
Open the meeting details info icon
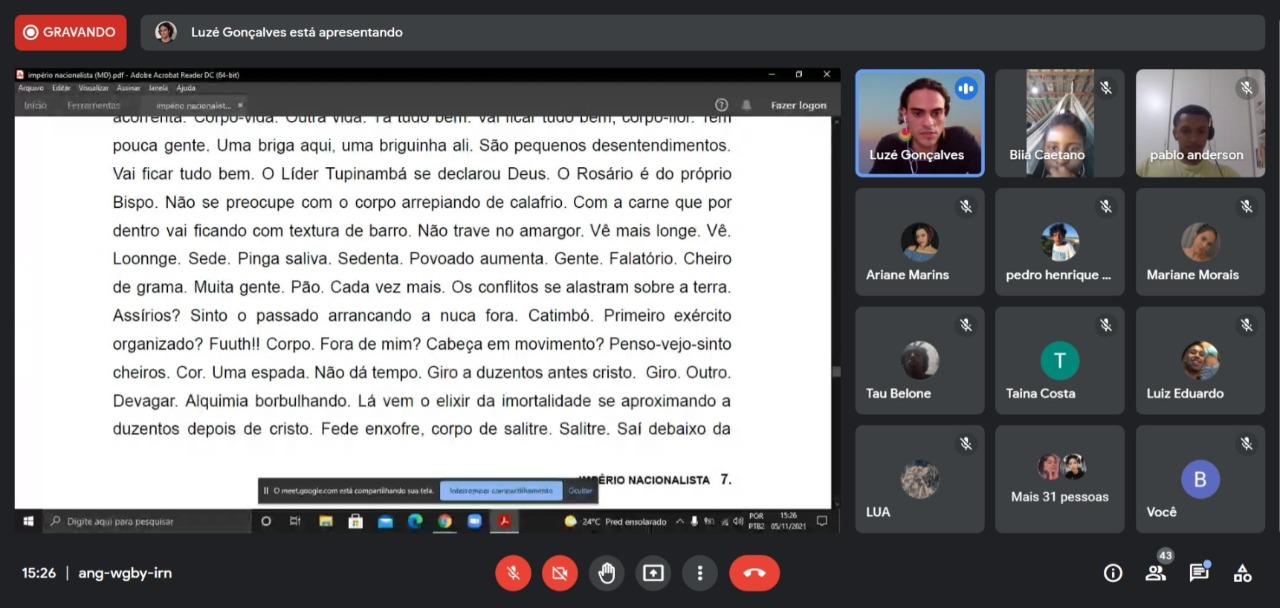1112,573
